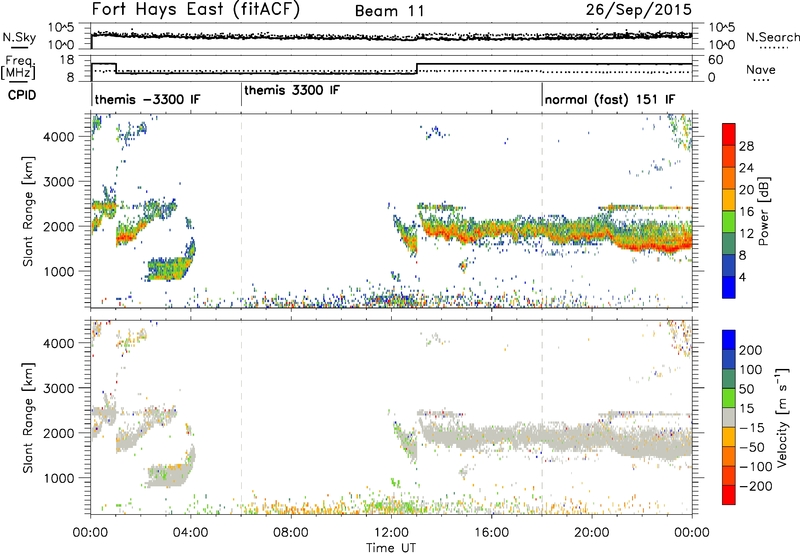This screenshot has width=800, height=554.
Task: Click the "24" Power colorbar tick label
Action: (x=746, y=168)
